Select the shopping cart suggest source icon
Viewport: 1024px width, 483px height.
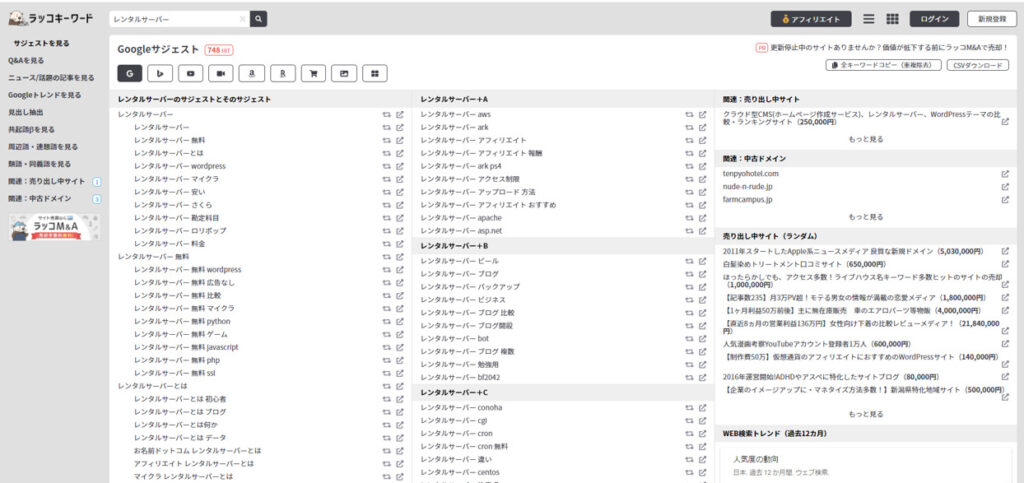click(x=313, y=74)
